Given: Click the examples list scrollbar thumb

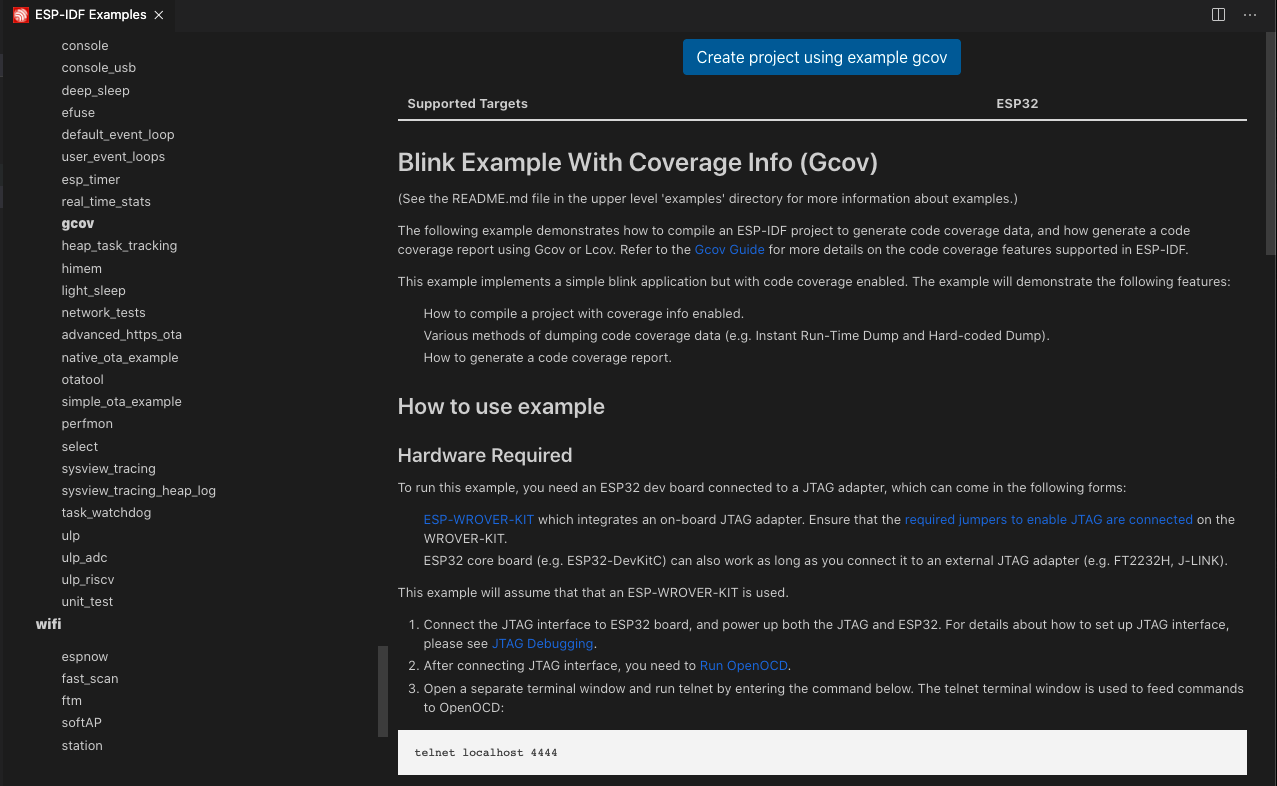Looking at the screenshot, I should point(382,691).
